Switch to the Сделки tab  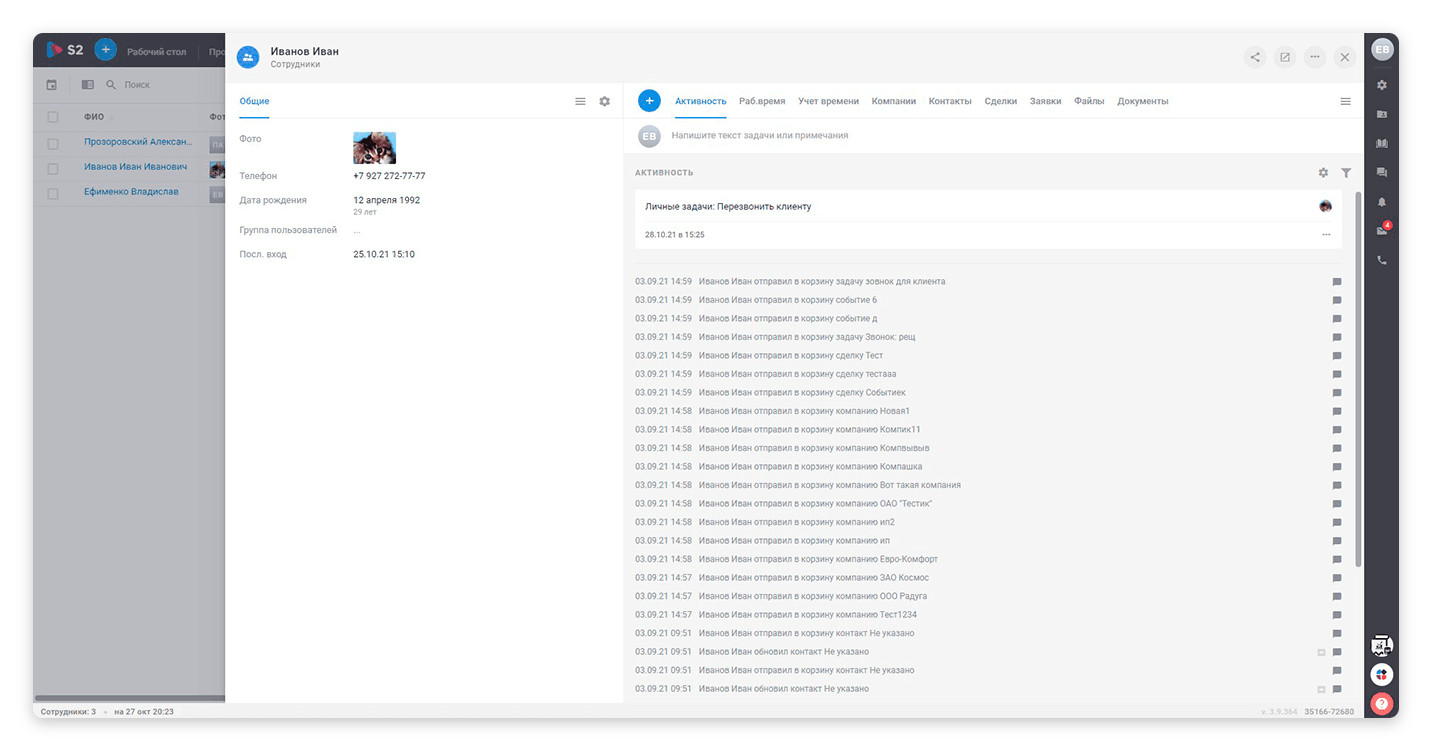(1000, 101)
